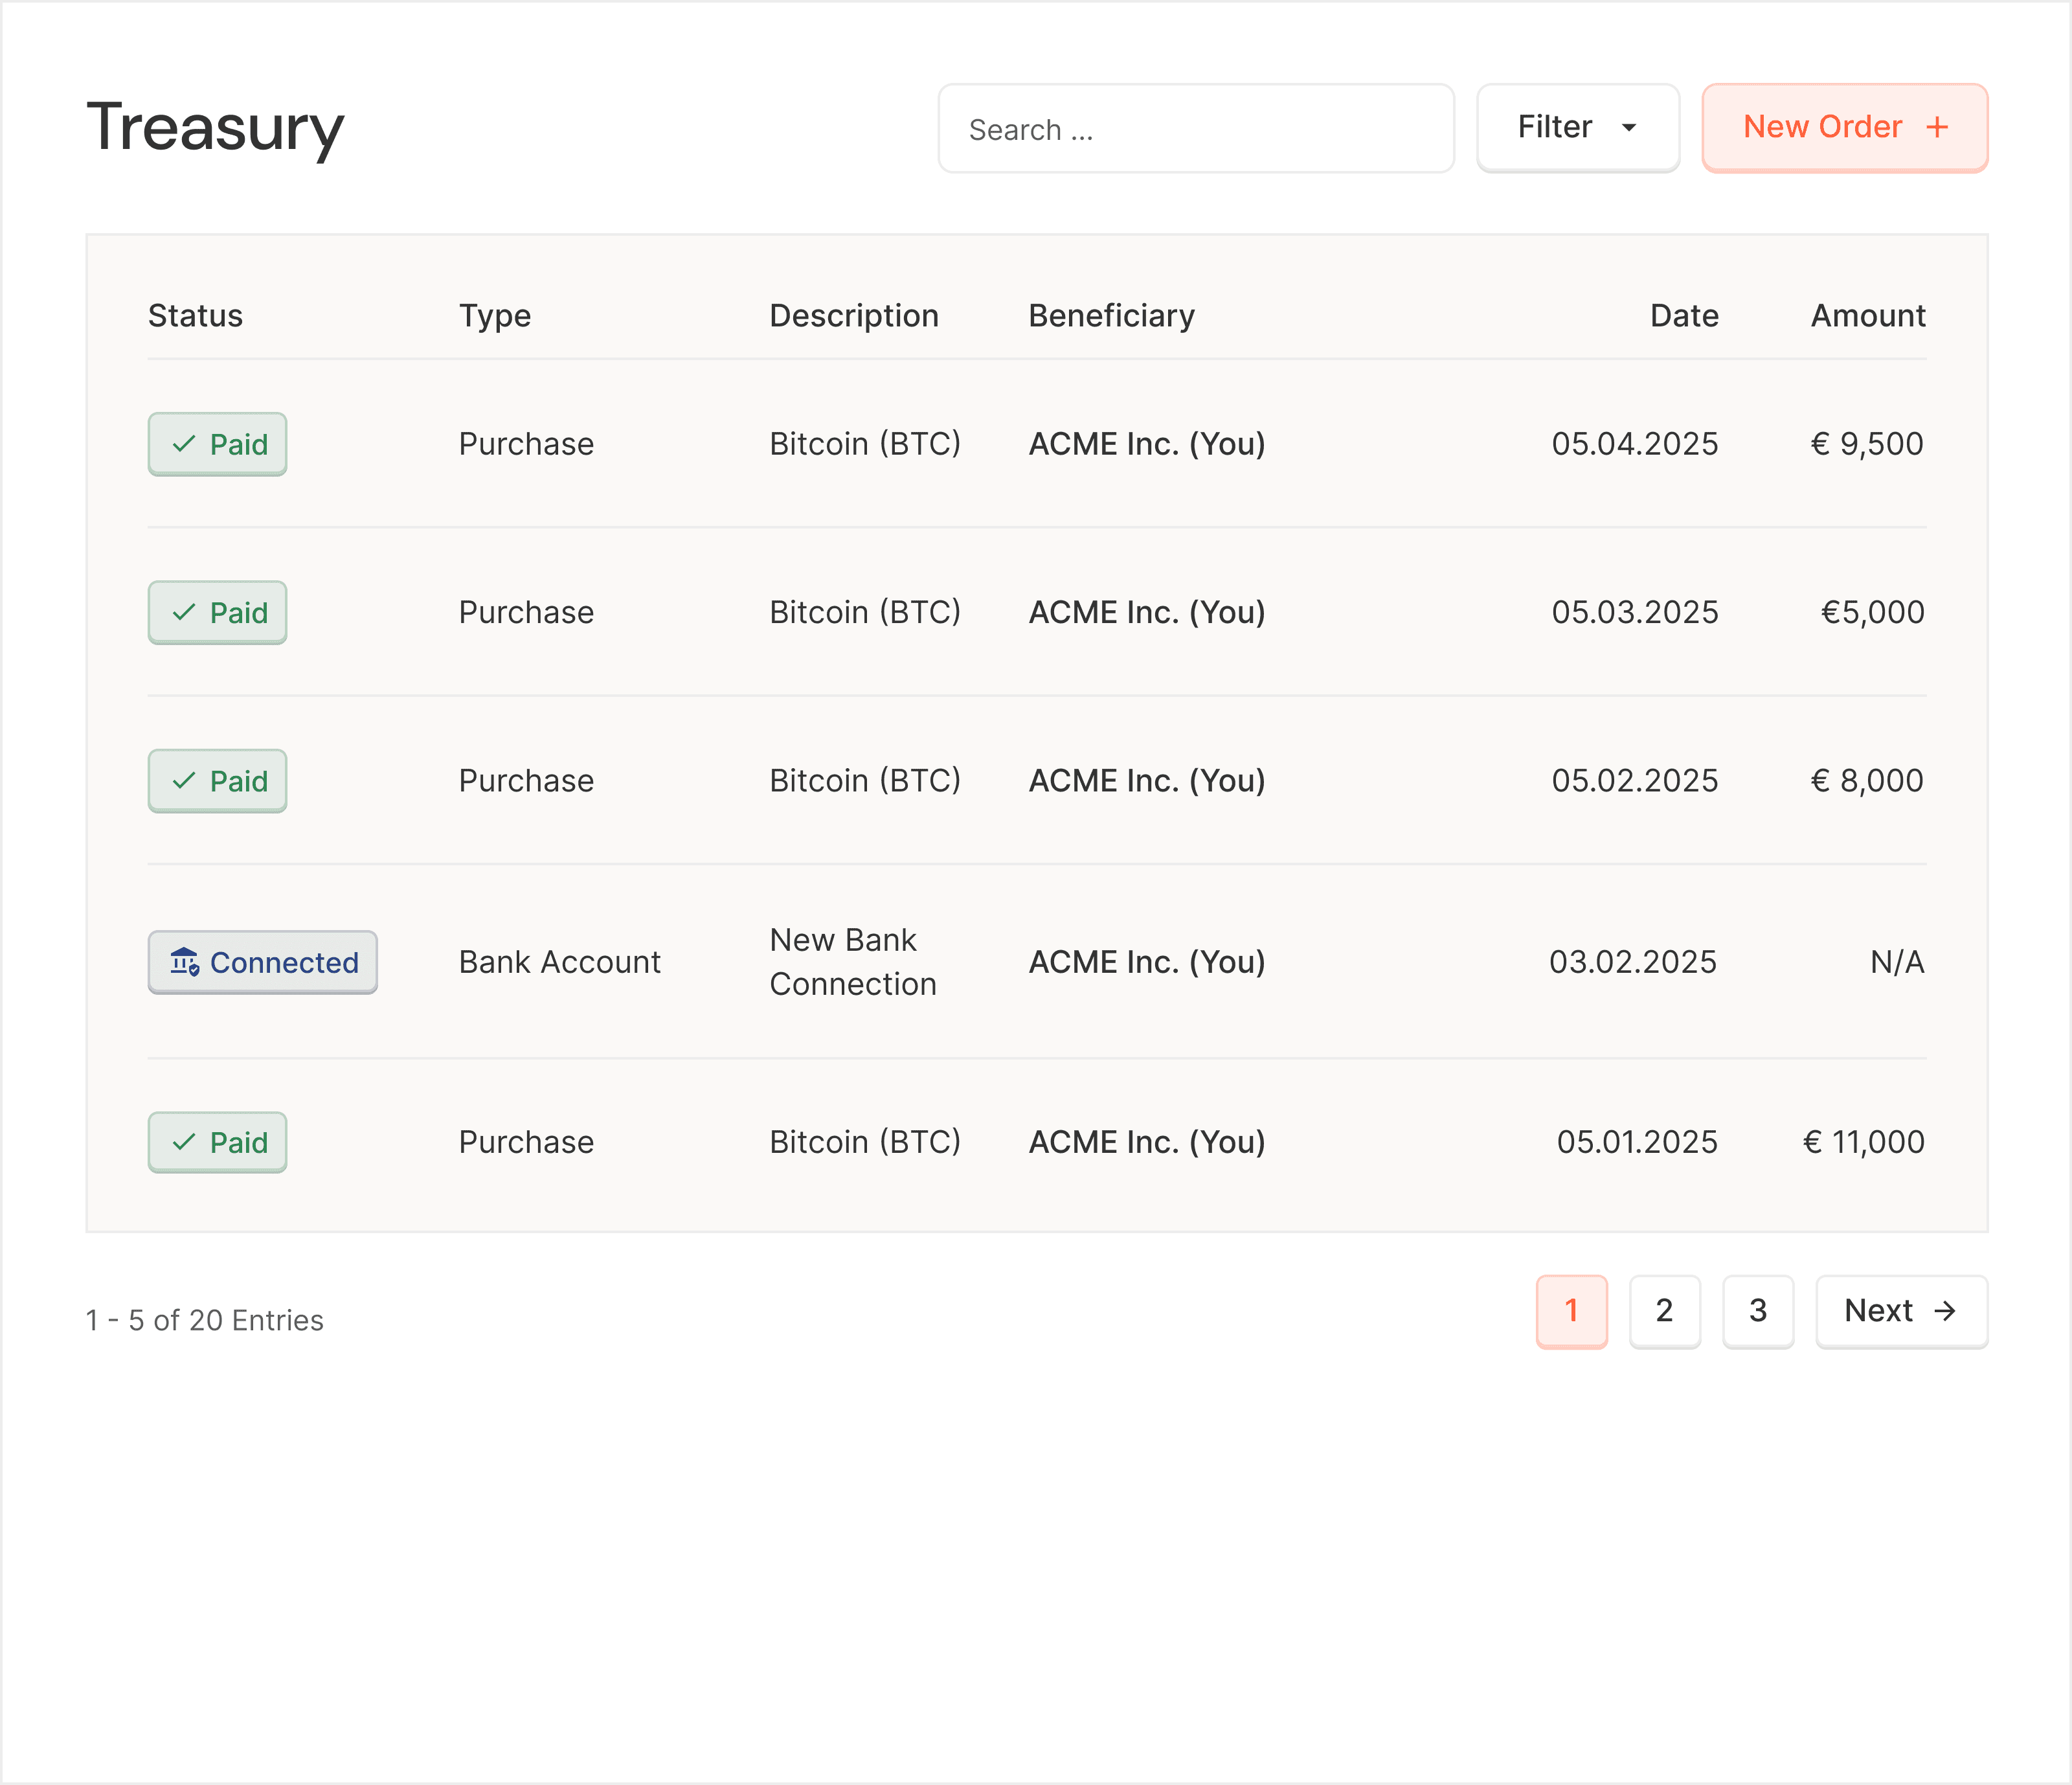Go to page 3
Viewport: 2072px width, 1785px height.
tap(1758, 1311)
